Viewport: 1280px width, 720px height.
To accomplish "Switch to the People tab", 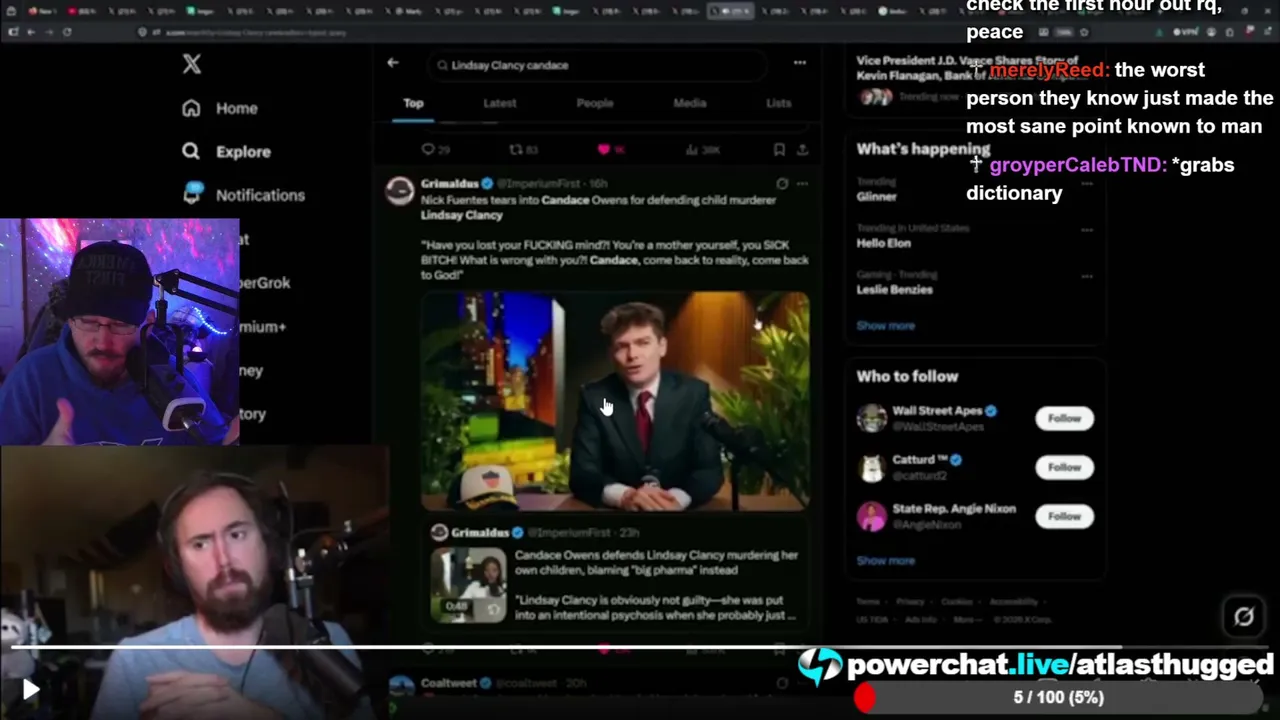I will (595, 103).
